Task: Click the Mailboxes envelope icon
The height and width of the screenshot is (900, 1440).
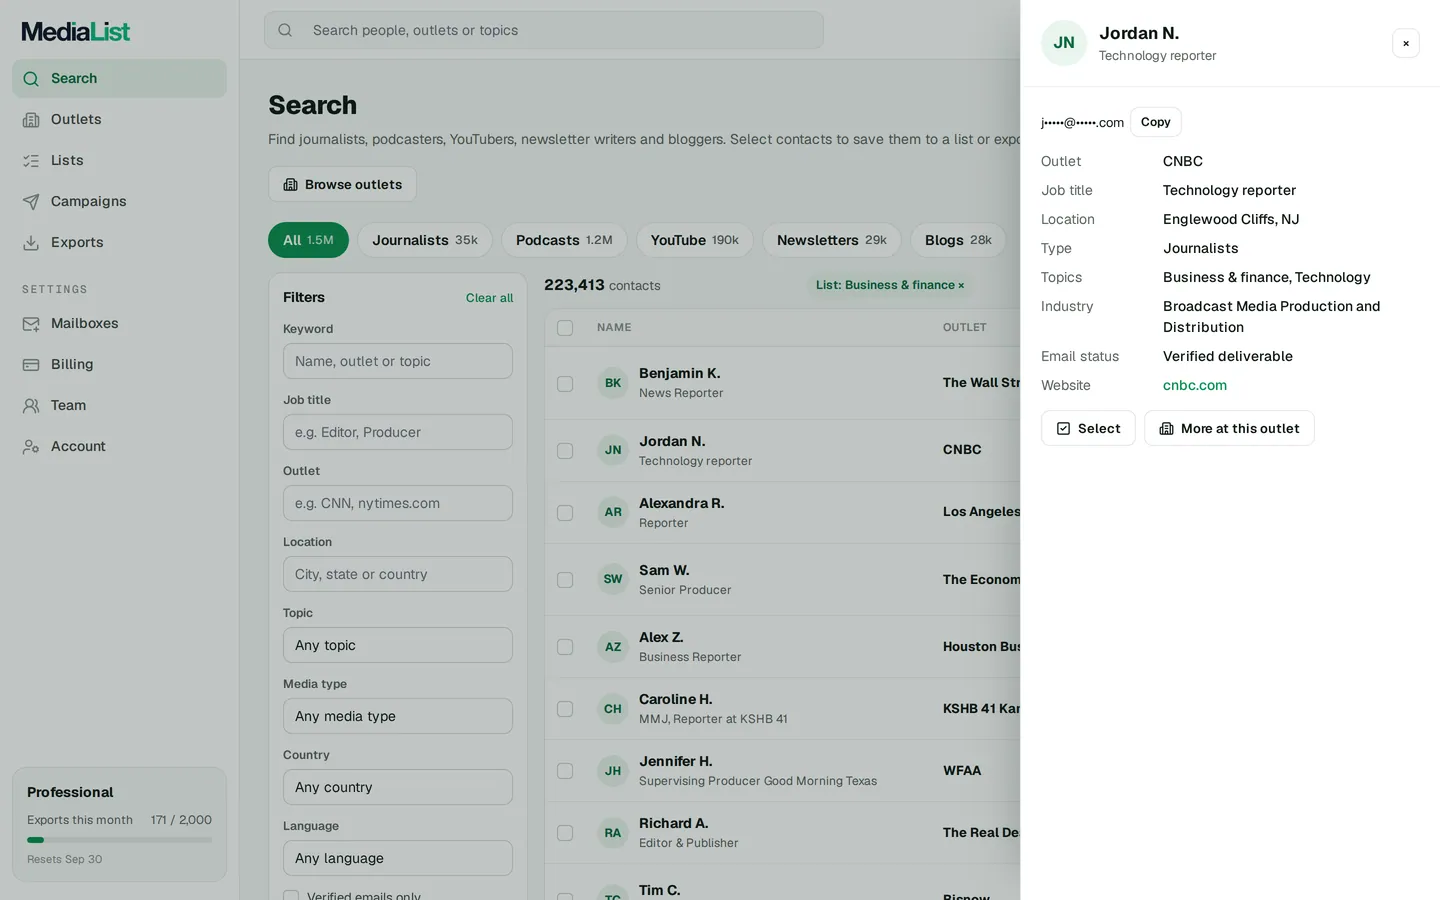Action: [31, 323]
